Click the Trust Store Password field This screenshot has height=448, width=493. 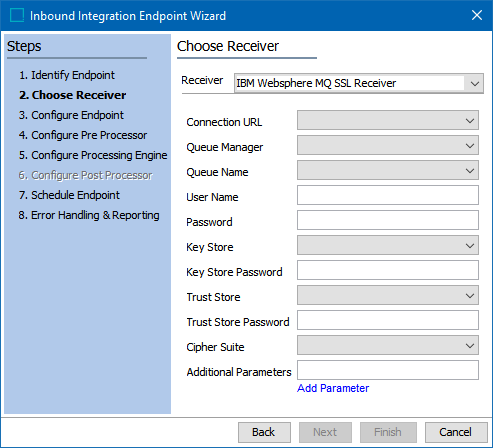pos(388,320)
